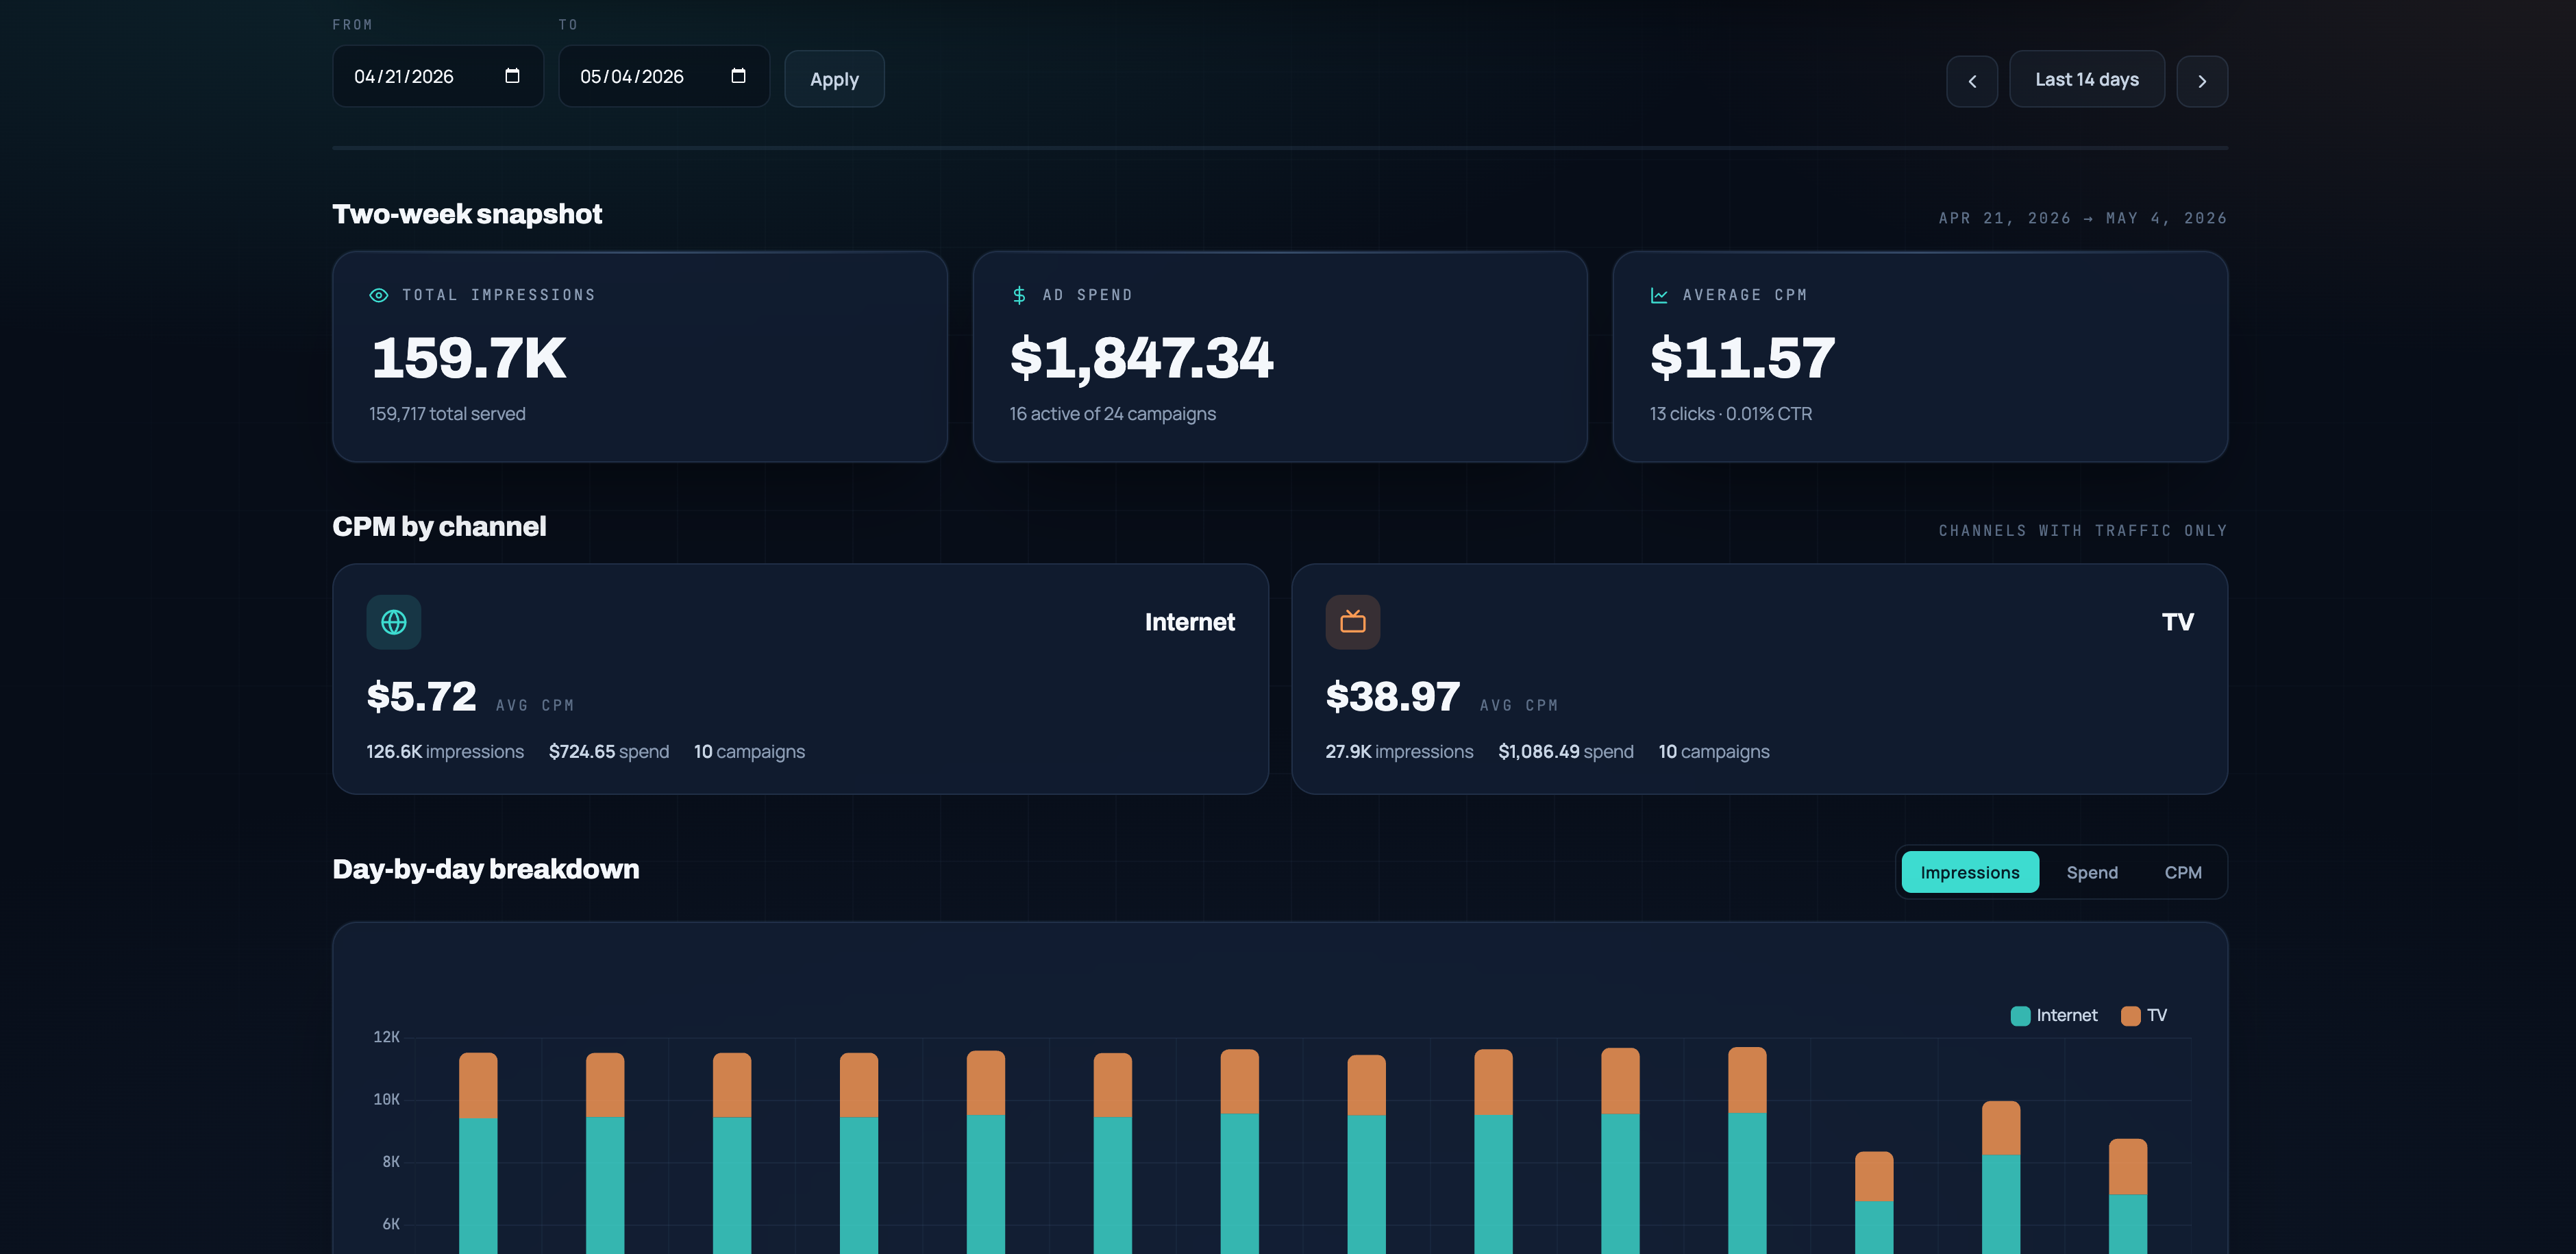Click the 126.6K impressions stat

[x=445, y=752]
